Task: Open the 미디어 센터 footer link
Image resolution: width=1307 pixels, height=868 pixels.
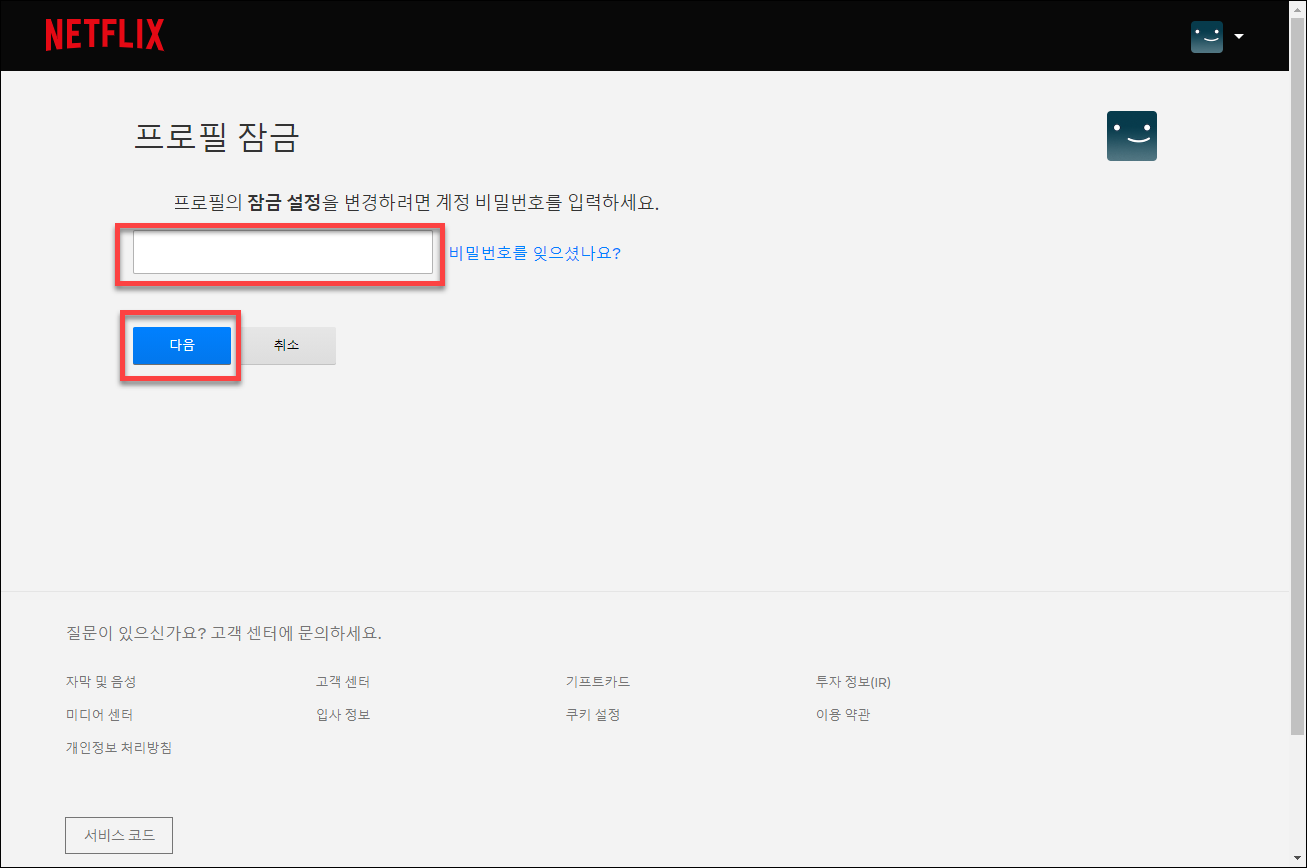Action: click(100, 715)
